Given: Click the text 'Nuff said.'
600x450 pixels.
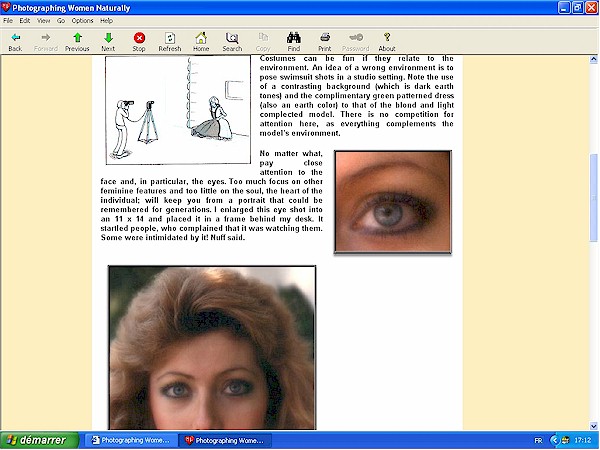Looking at the screenshot, I should click(x=228, y=238).
